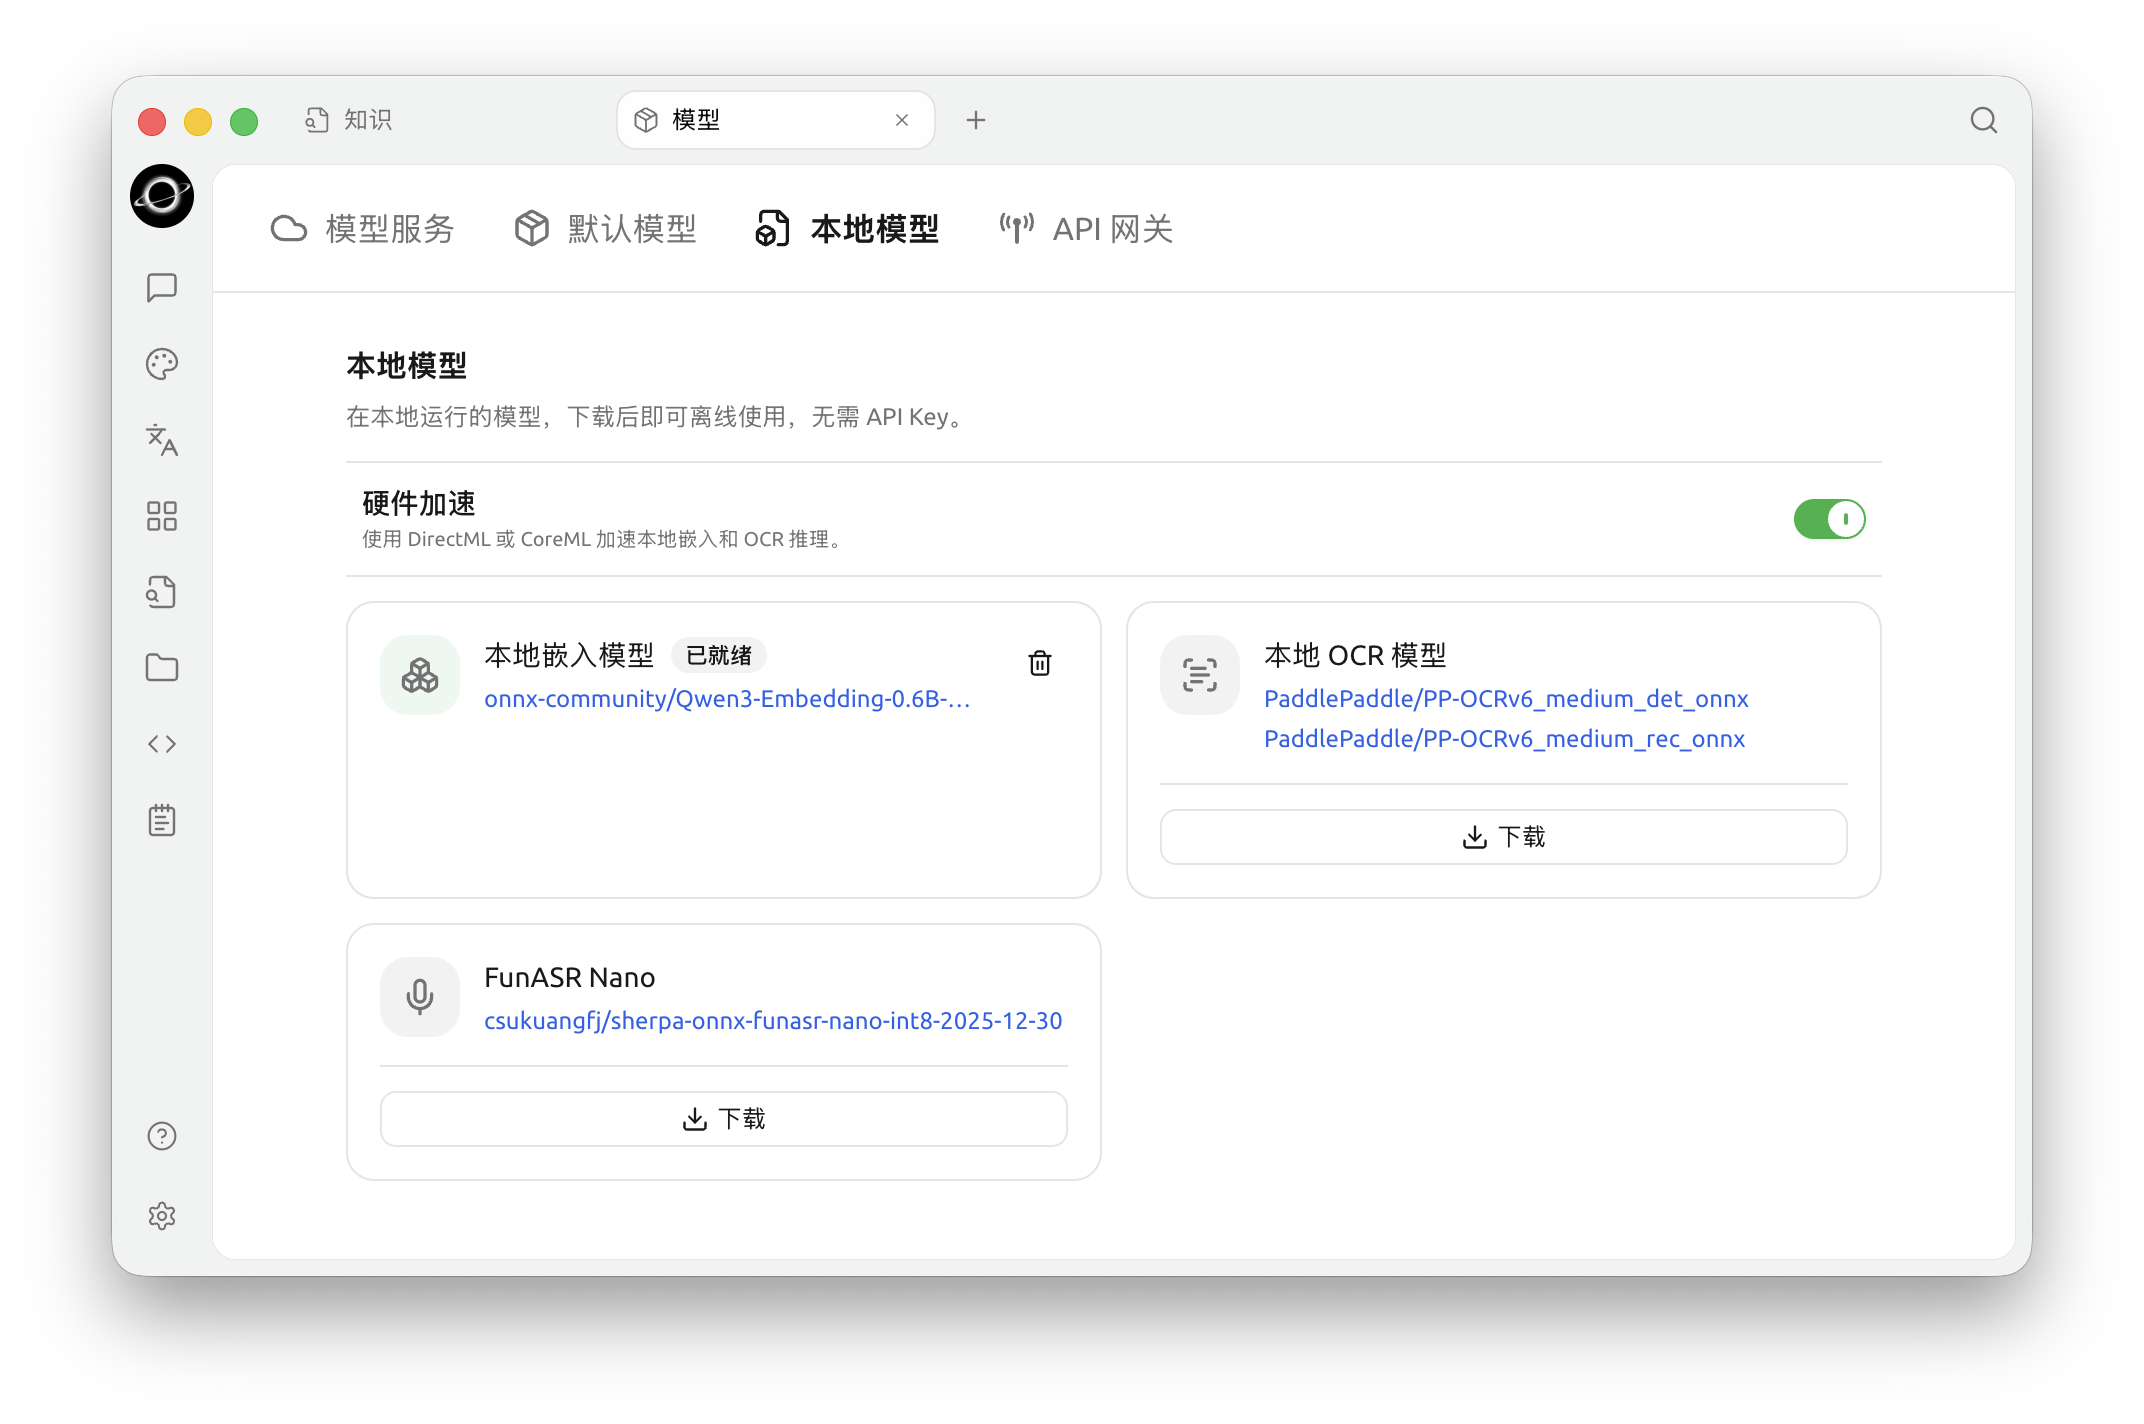Open the sherpa-onnx-funasr-nano-int8 link
Image resolution: width=2144 pixels, height=1424 pixels.
(x=773, y=1021)
